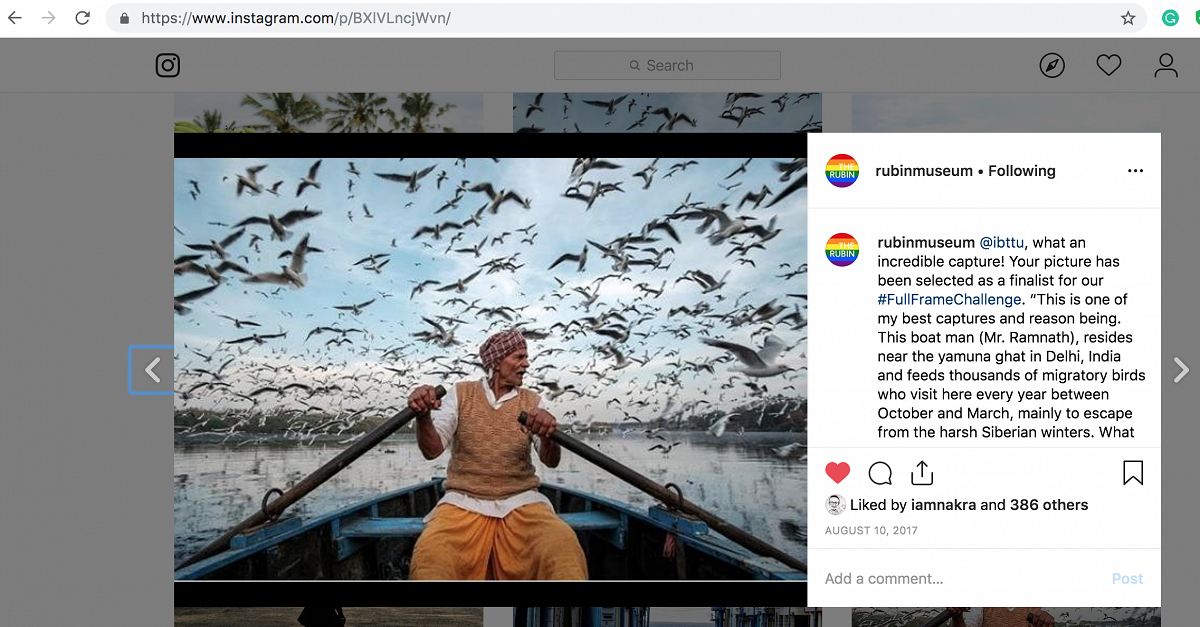This screenshot has width=1200, height=627.
Task: Click the browser forward arrow
Action: (x=48, y=18)
